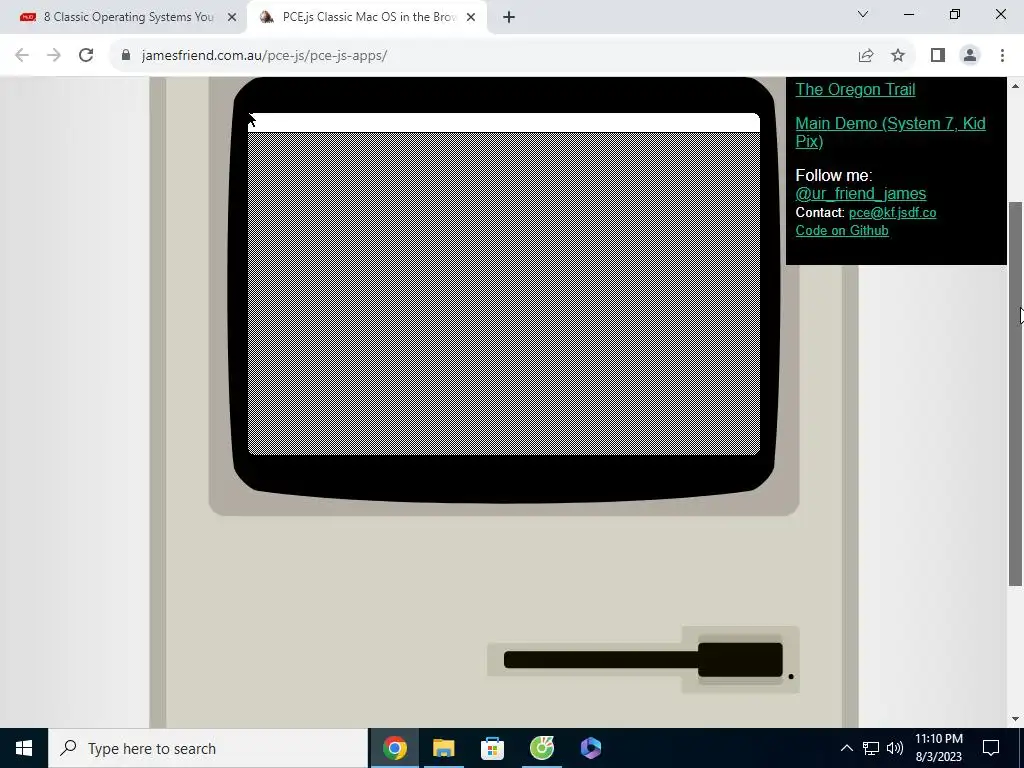Click the taskbar search box
The width and height of the screenshot is (1024, 768).
pos(208,748)
